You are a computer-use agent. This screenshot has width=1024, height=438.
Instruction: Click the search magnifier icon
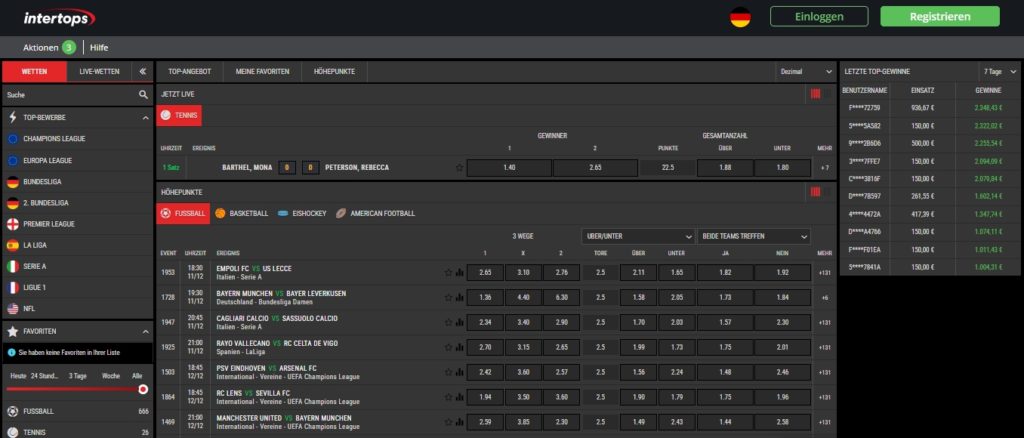point(143,95)
